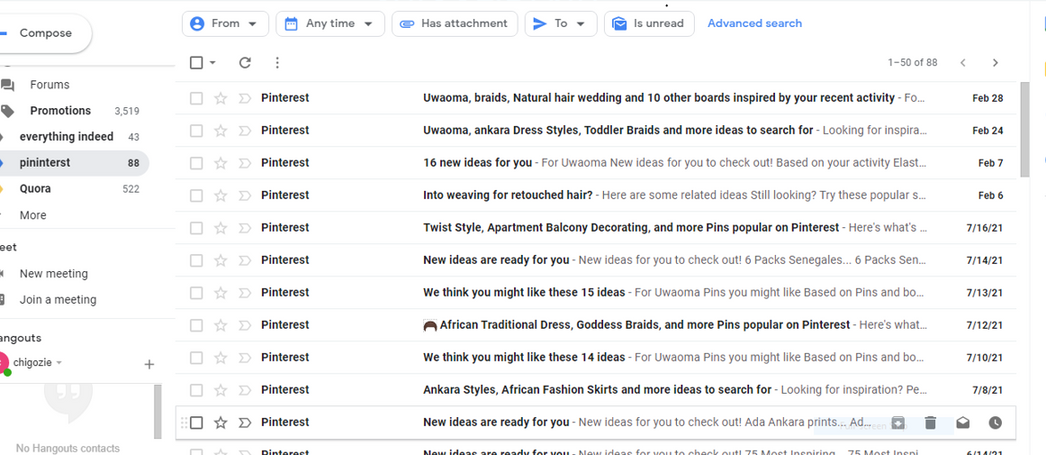Star the Feb 24 Pinterest email
Screen dimensions: 1046x455
coord(220,131)
